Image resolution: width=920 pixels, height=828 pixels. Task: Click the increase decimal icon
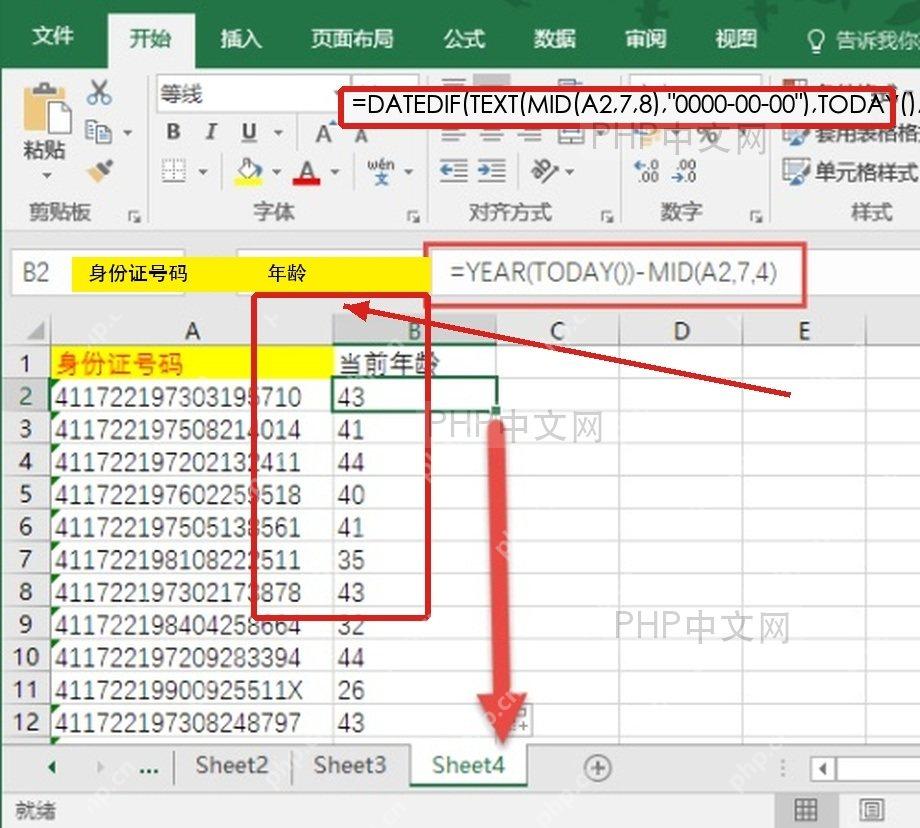coord(646,171)
